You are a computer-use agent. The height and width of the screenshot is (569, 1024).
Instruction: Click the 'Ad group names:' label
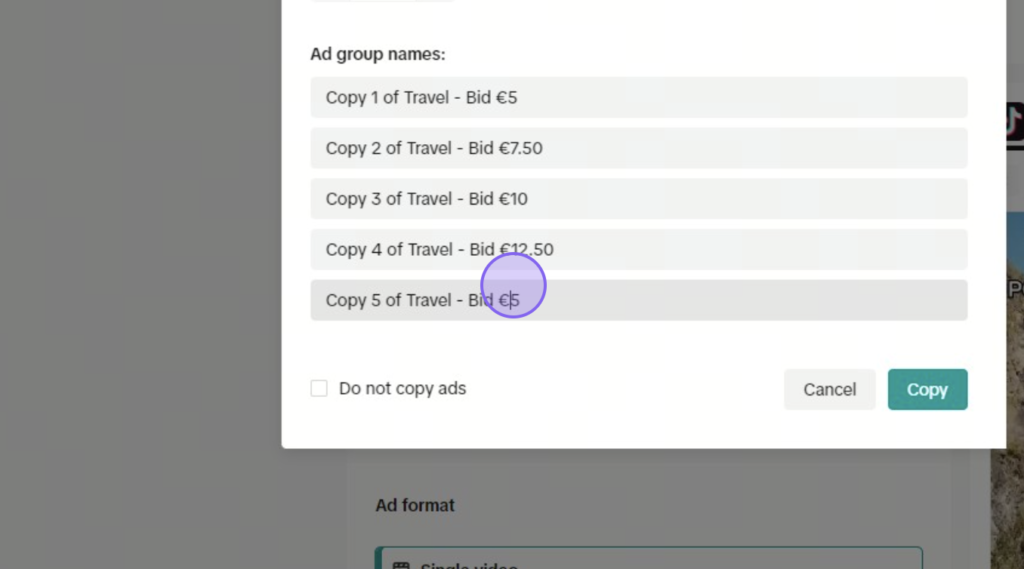point(377,54)
